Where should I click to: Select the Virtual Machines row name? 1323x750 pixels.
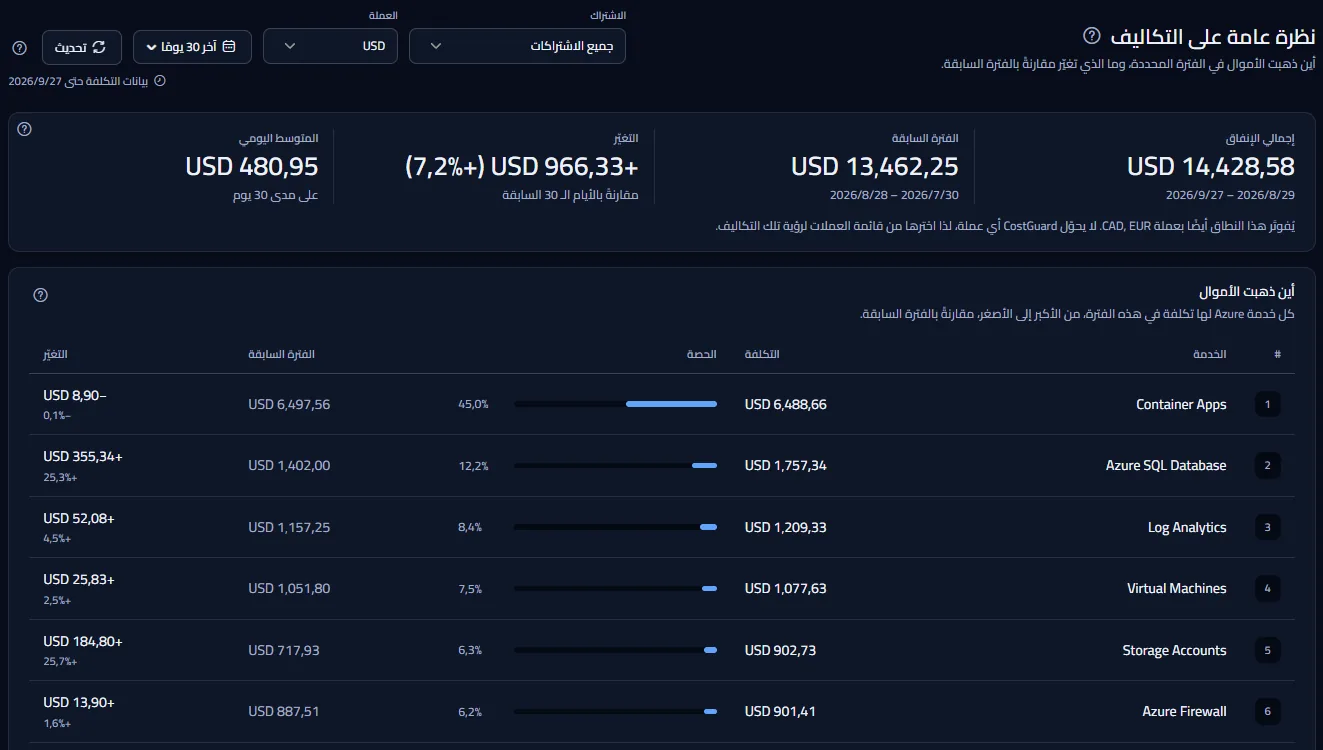[x=1177, y=589]
